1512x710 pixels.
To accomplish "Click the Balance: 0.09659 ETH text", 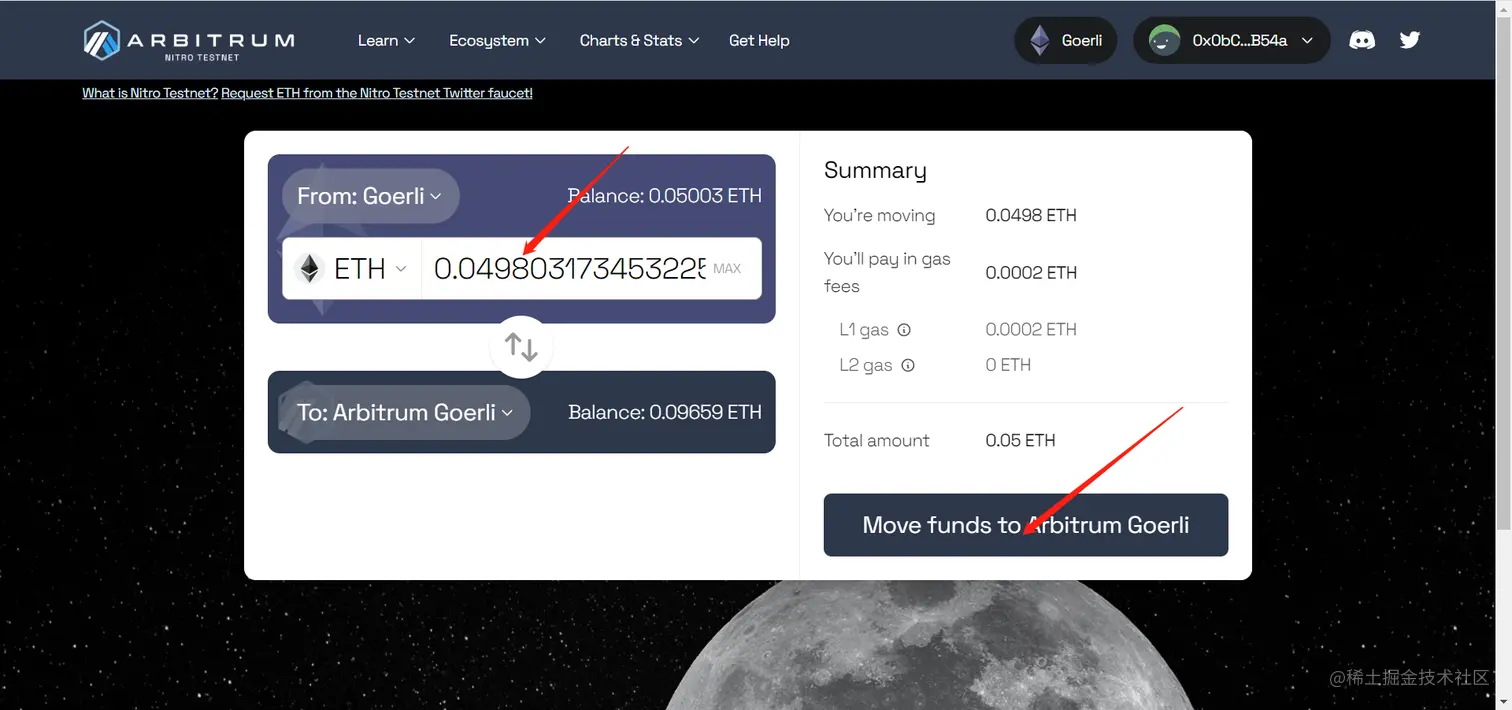I will tap(665, 412).
